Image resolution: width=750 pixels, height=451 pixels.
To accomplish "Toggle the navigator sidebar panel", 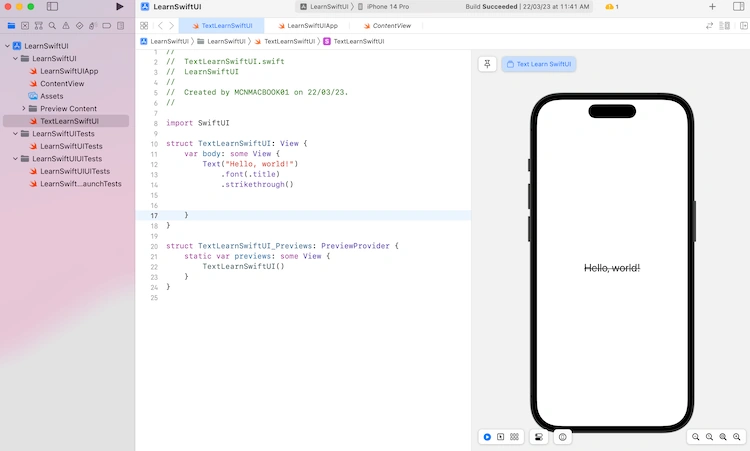I will tap(52, 7).
